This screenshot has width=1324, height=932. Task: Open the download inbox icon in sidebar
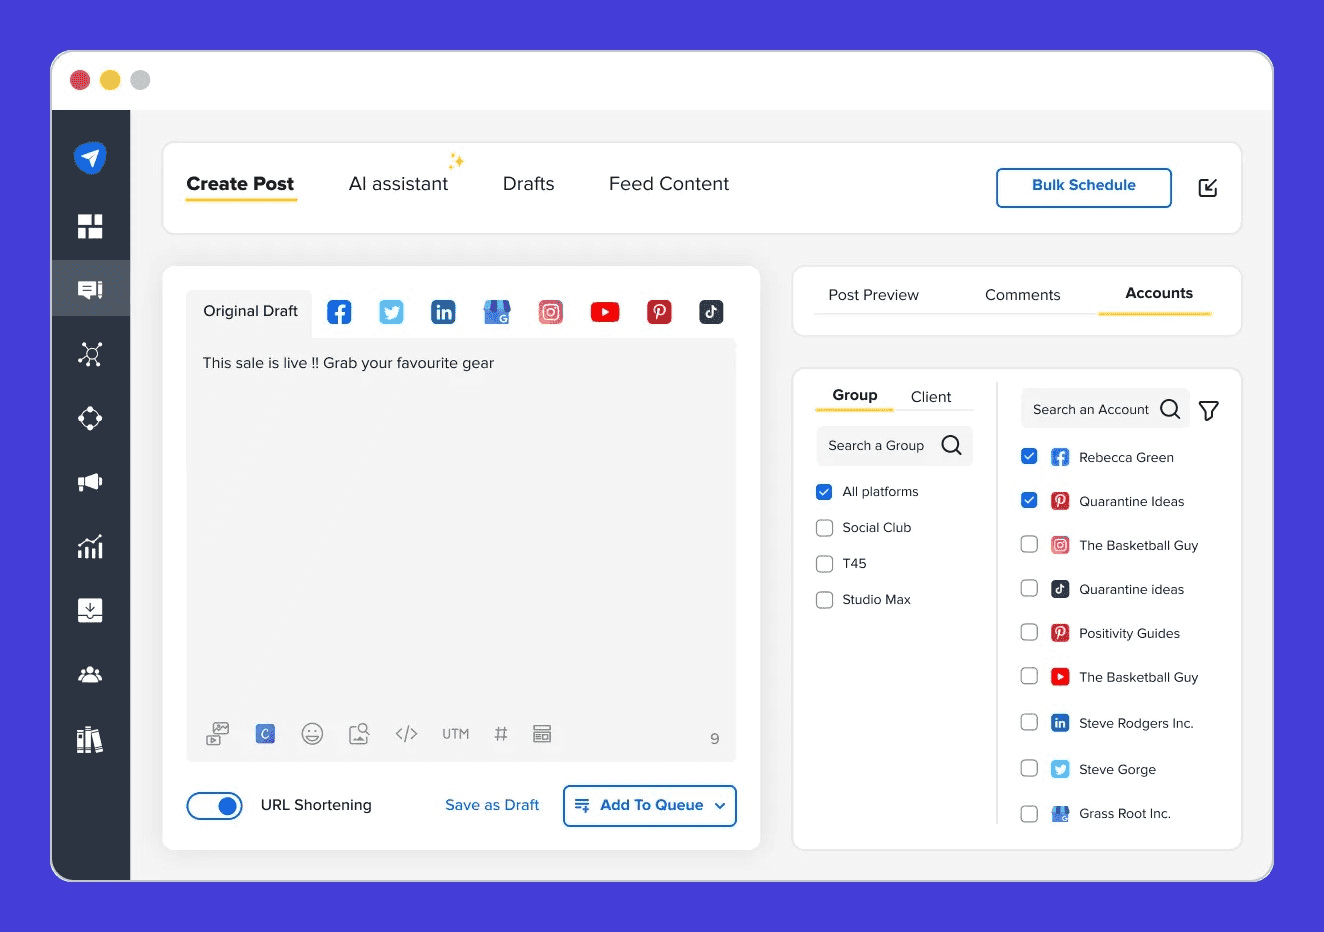click(90, 610)
